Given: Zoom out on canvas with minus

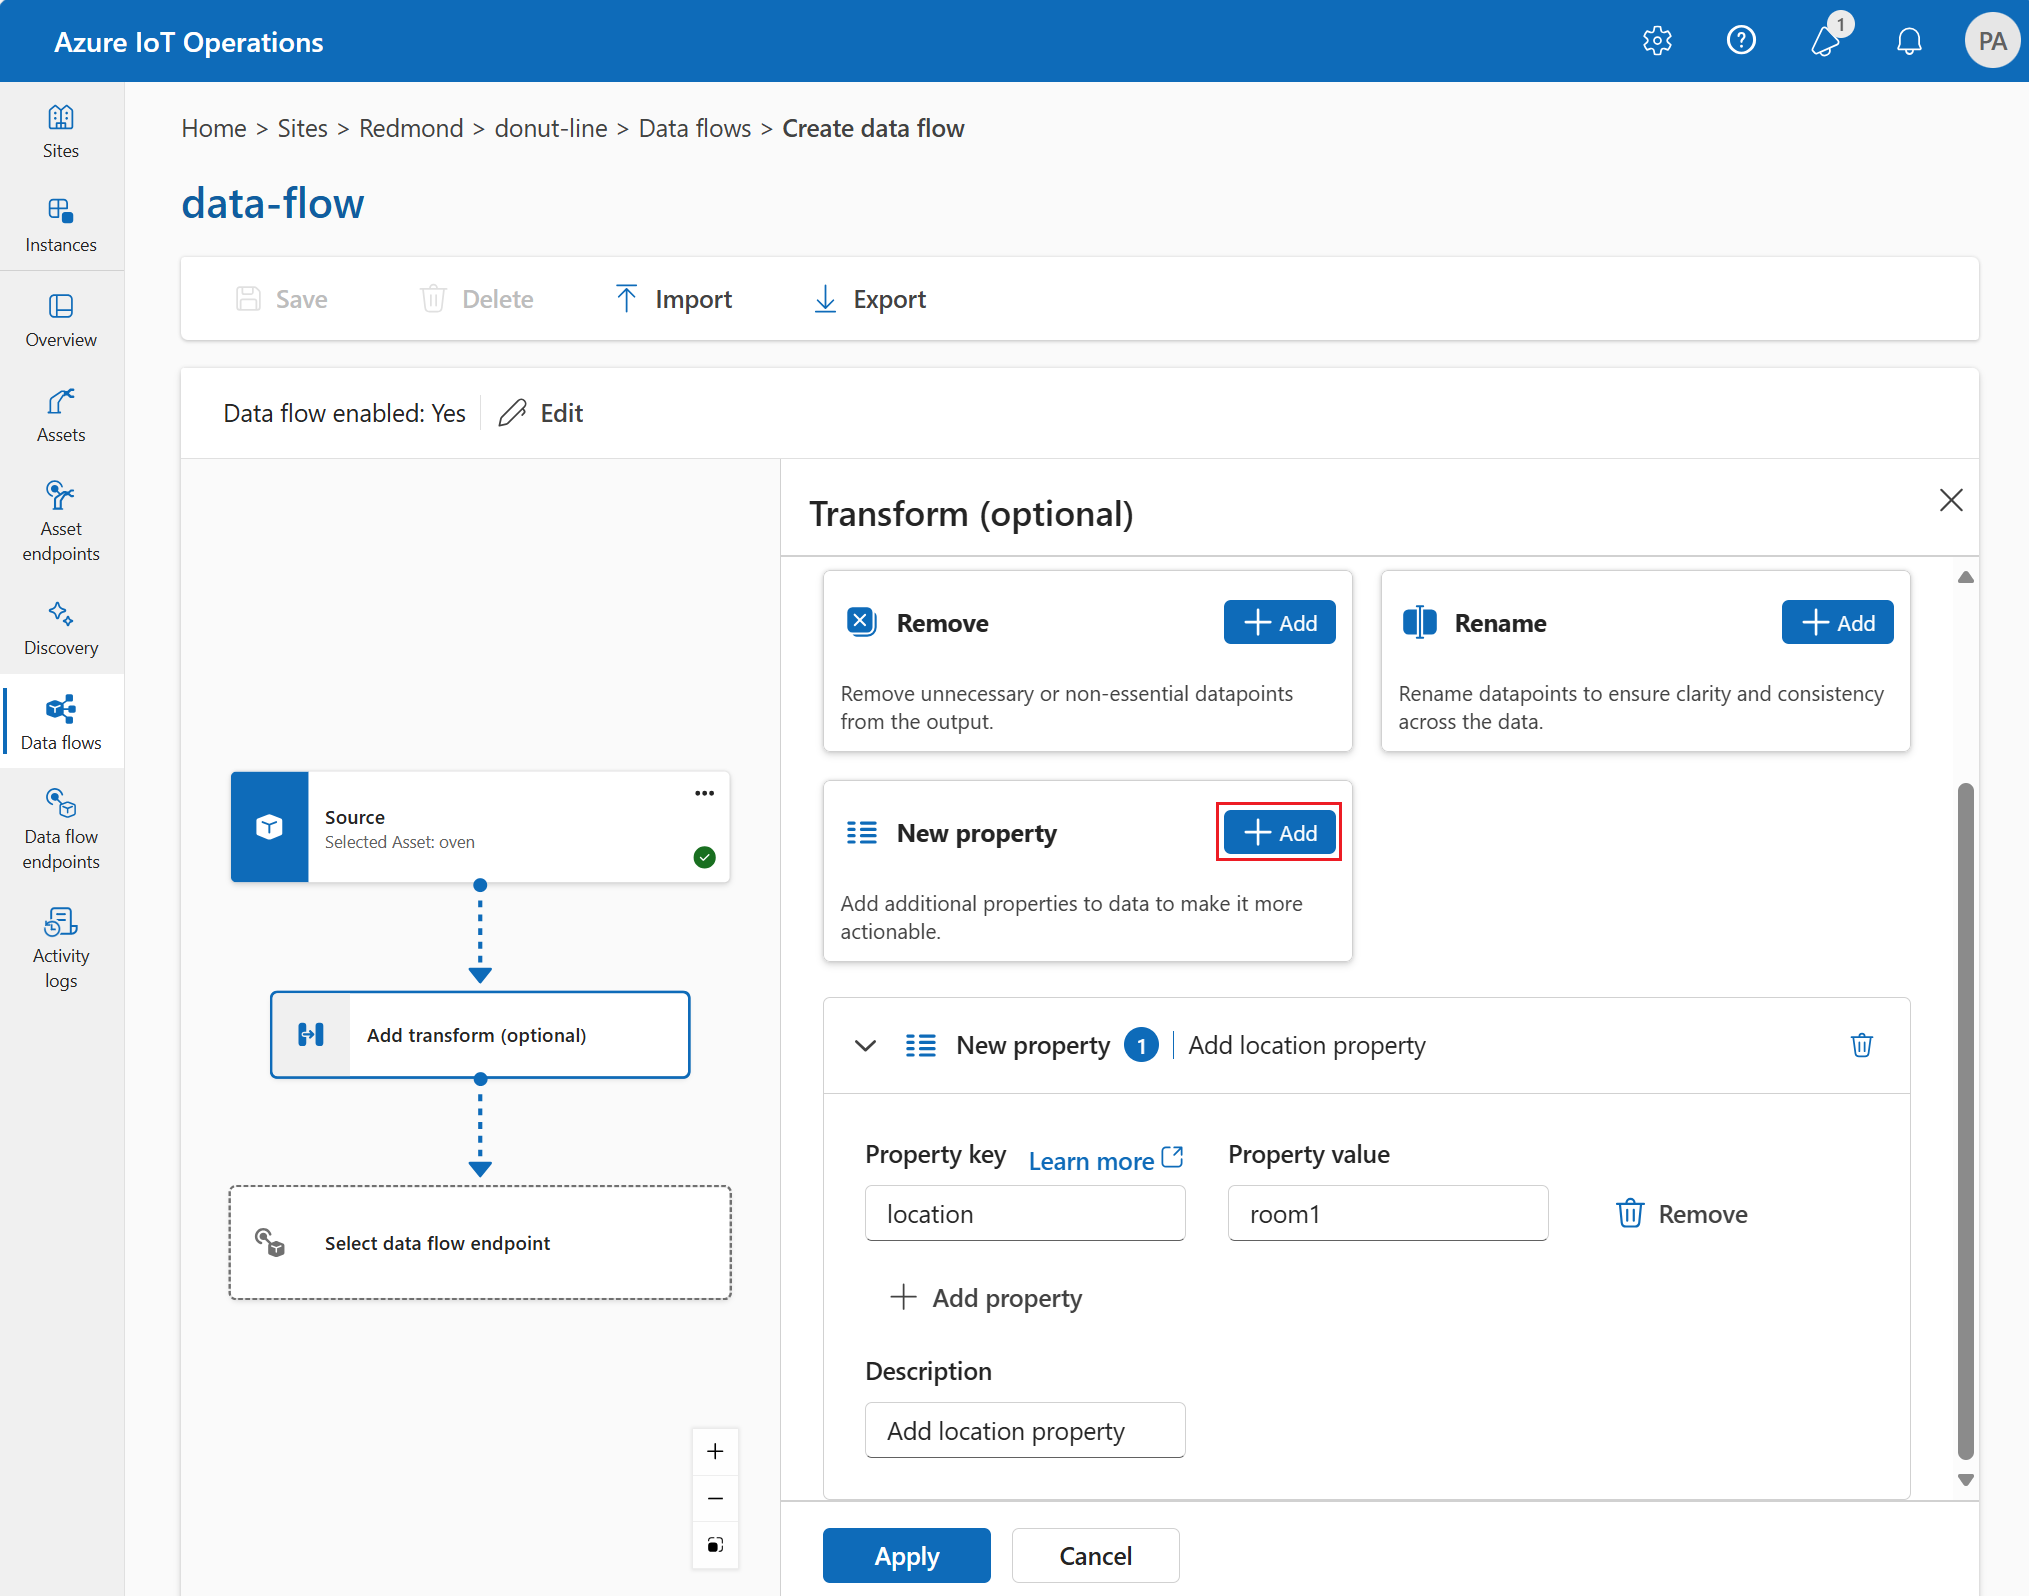Looking at the screenshot, I should (715, 1498).
